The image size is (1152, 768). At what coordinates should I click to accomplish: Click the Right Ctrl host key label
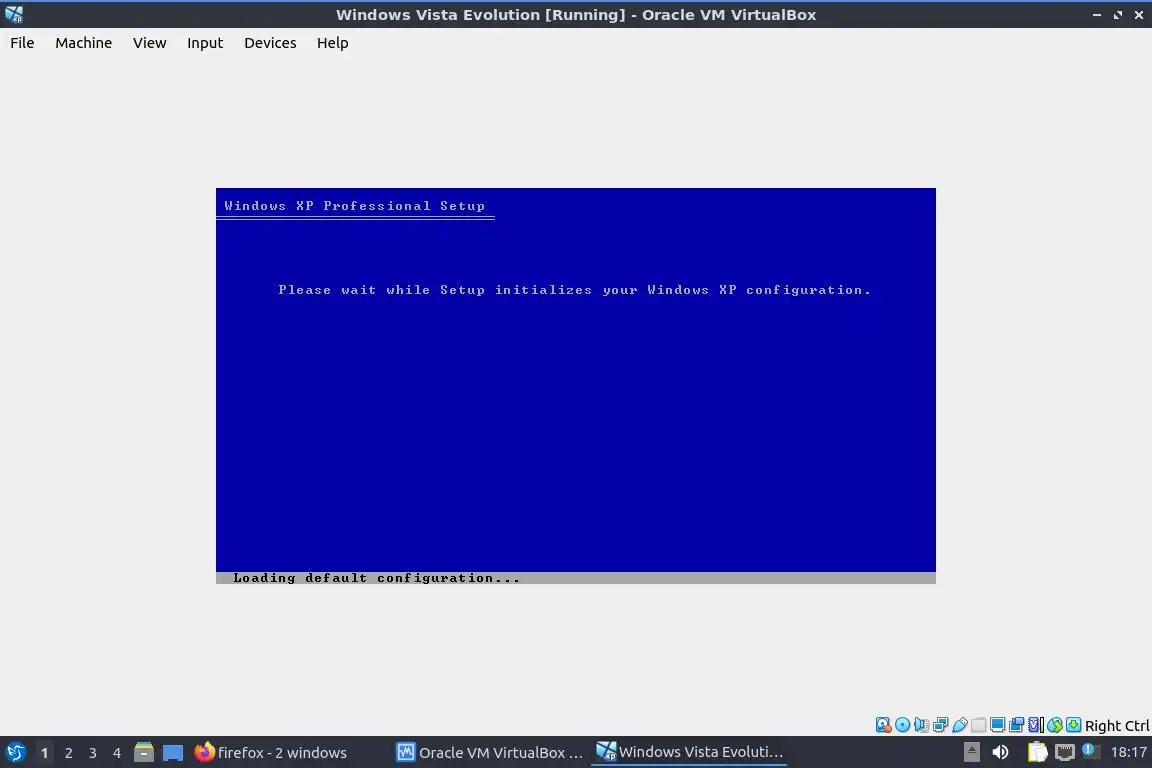(x=1117, y=725)
